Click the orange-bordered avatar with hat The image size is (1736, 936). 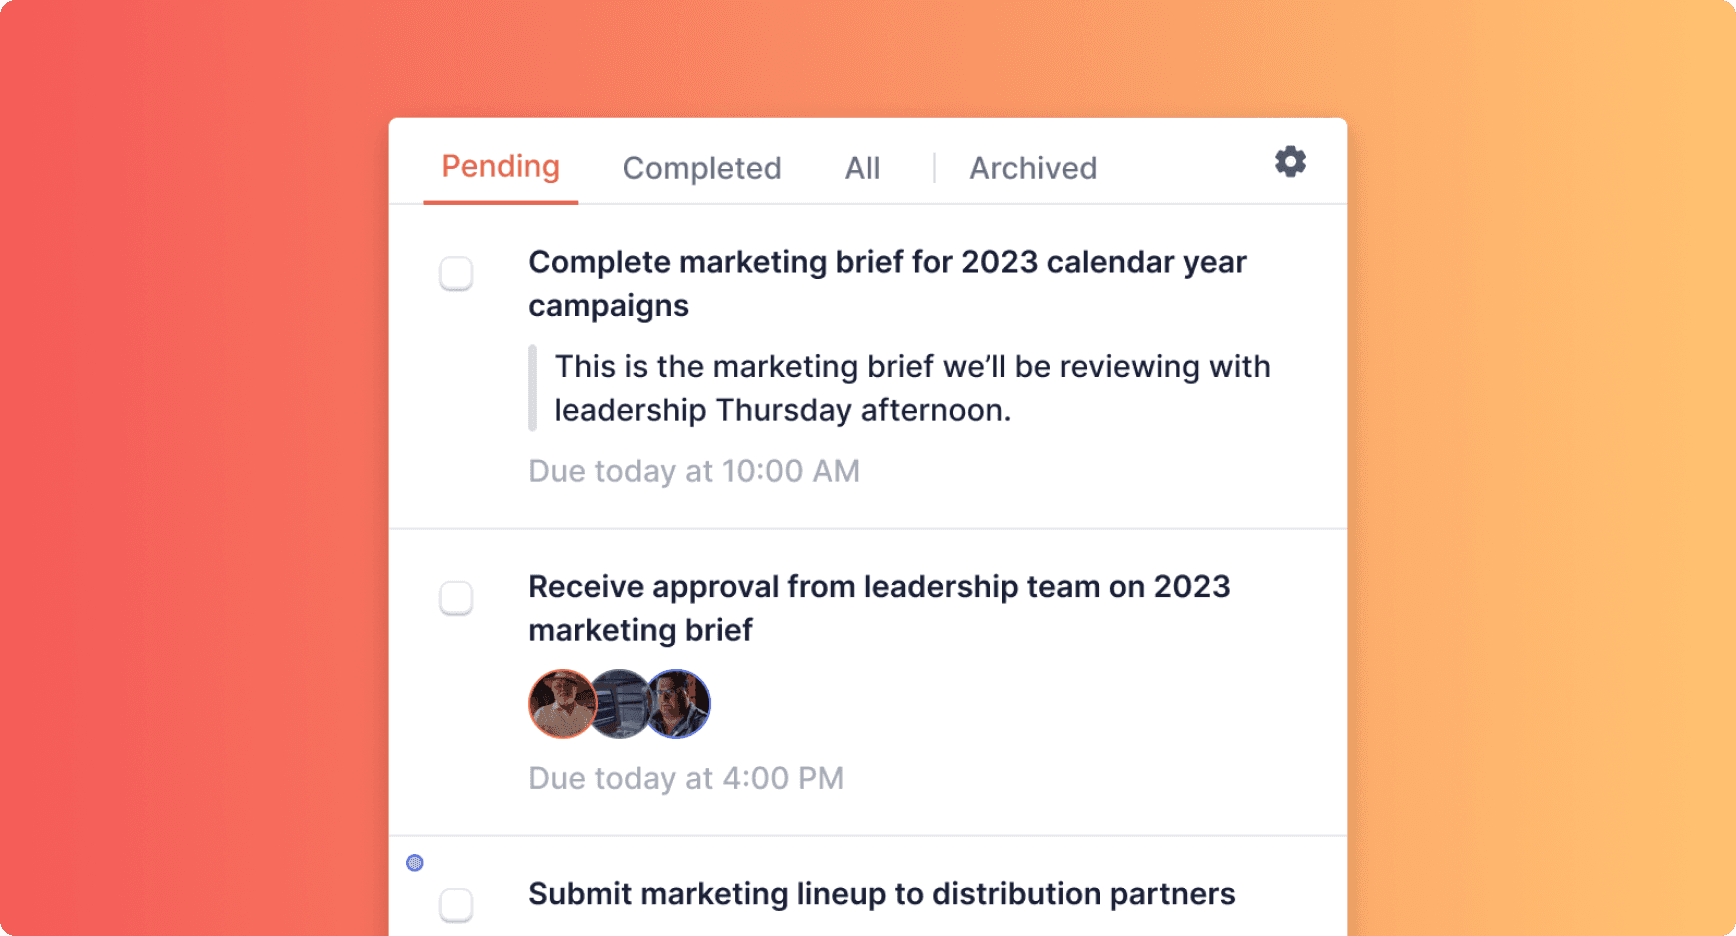click(560, 704)
